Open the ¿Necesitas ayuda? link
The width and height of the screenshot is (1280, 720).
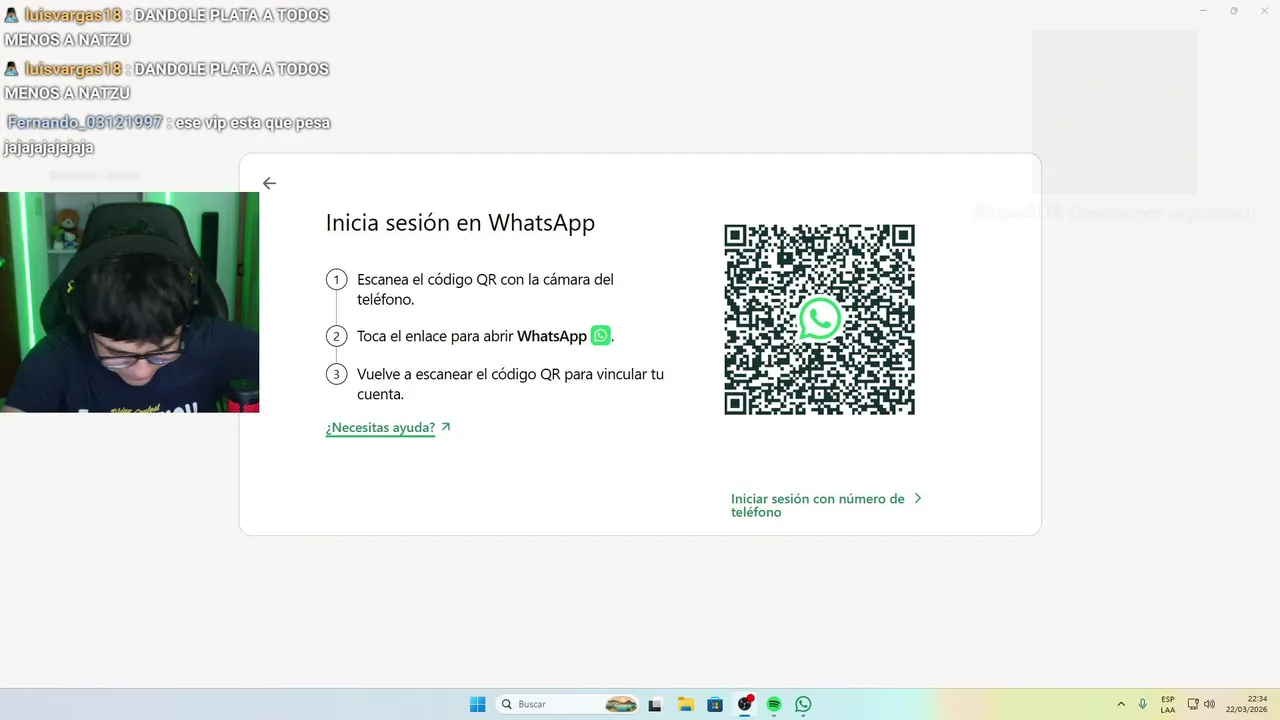[388, 428]
